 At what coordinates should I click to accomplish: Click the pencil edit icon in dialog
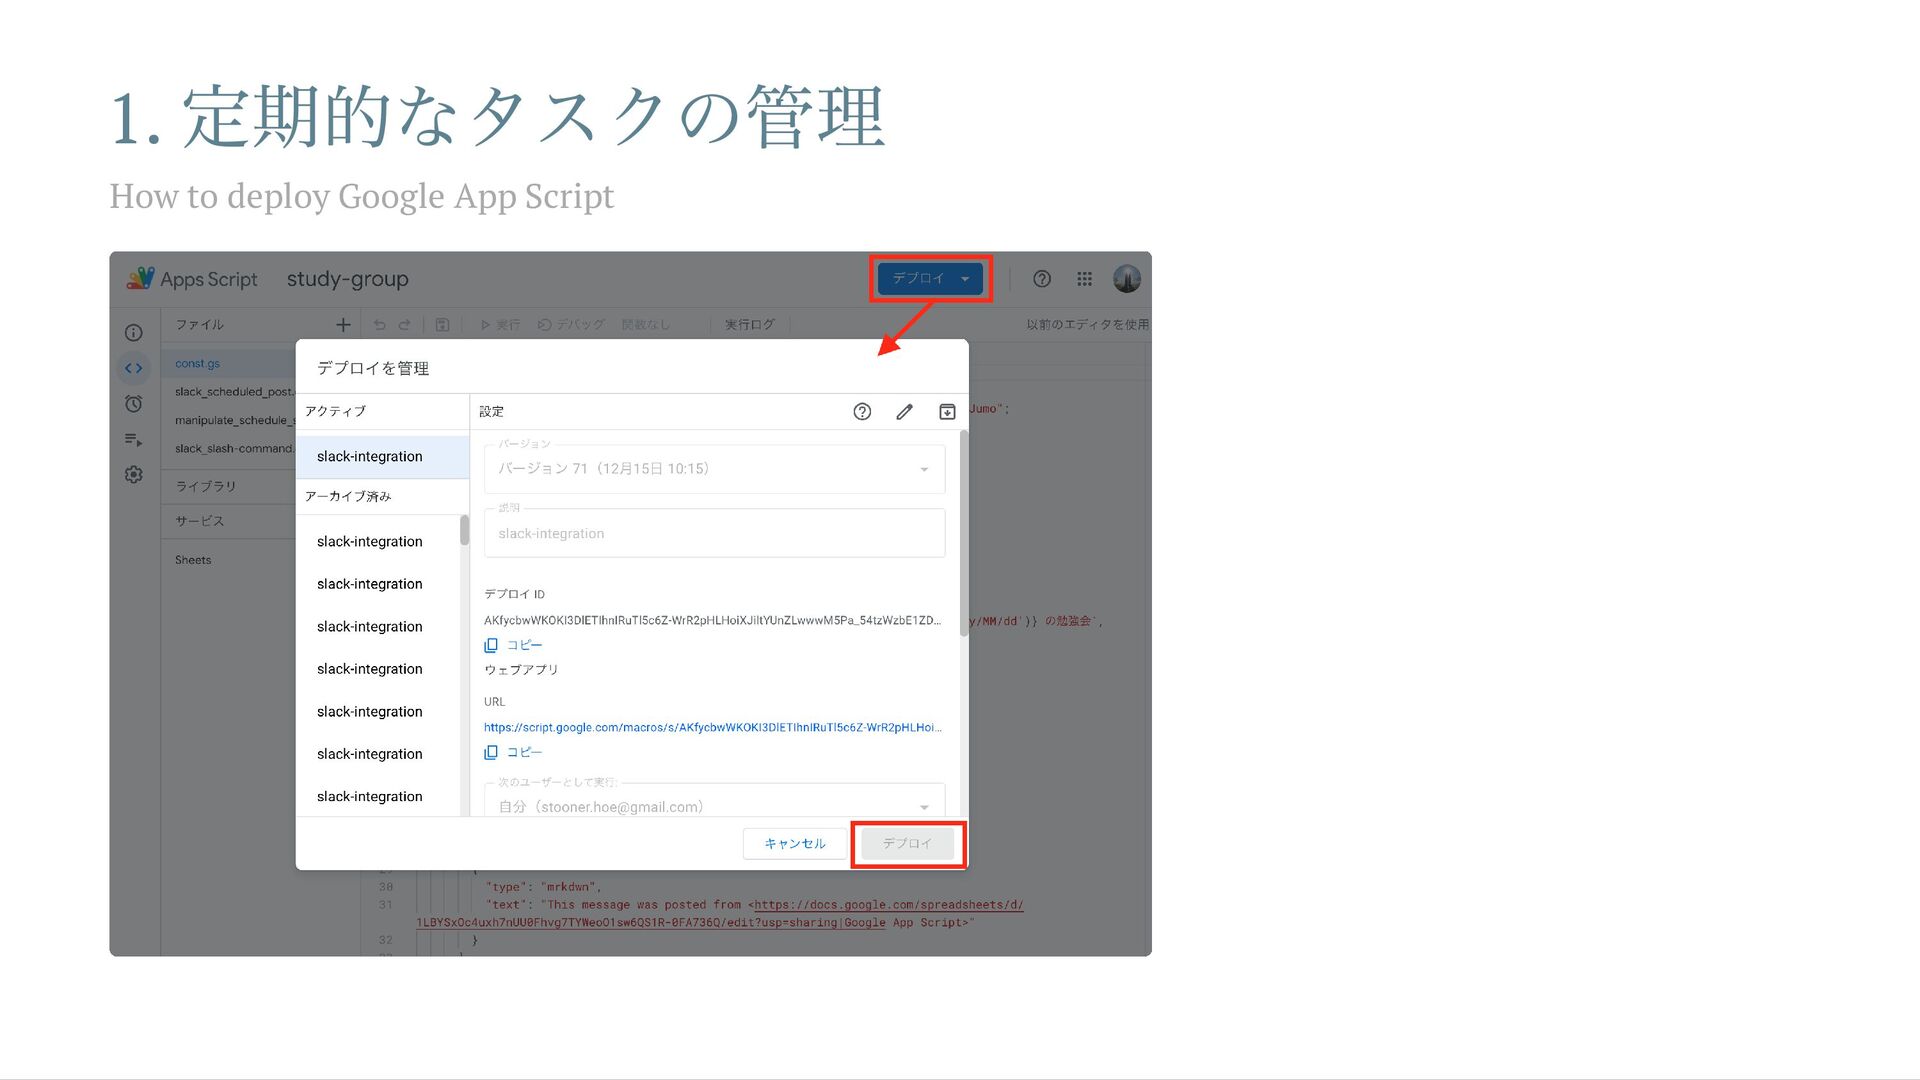904,412
